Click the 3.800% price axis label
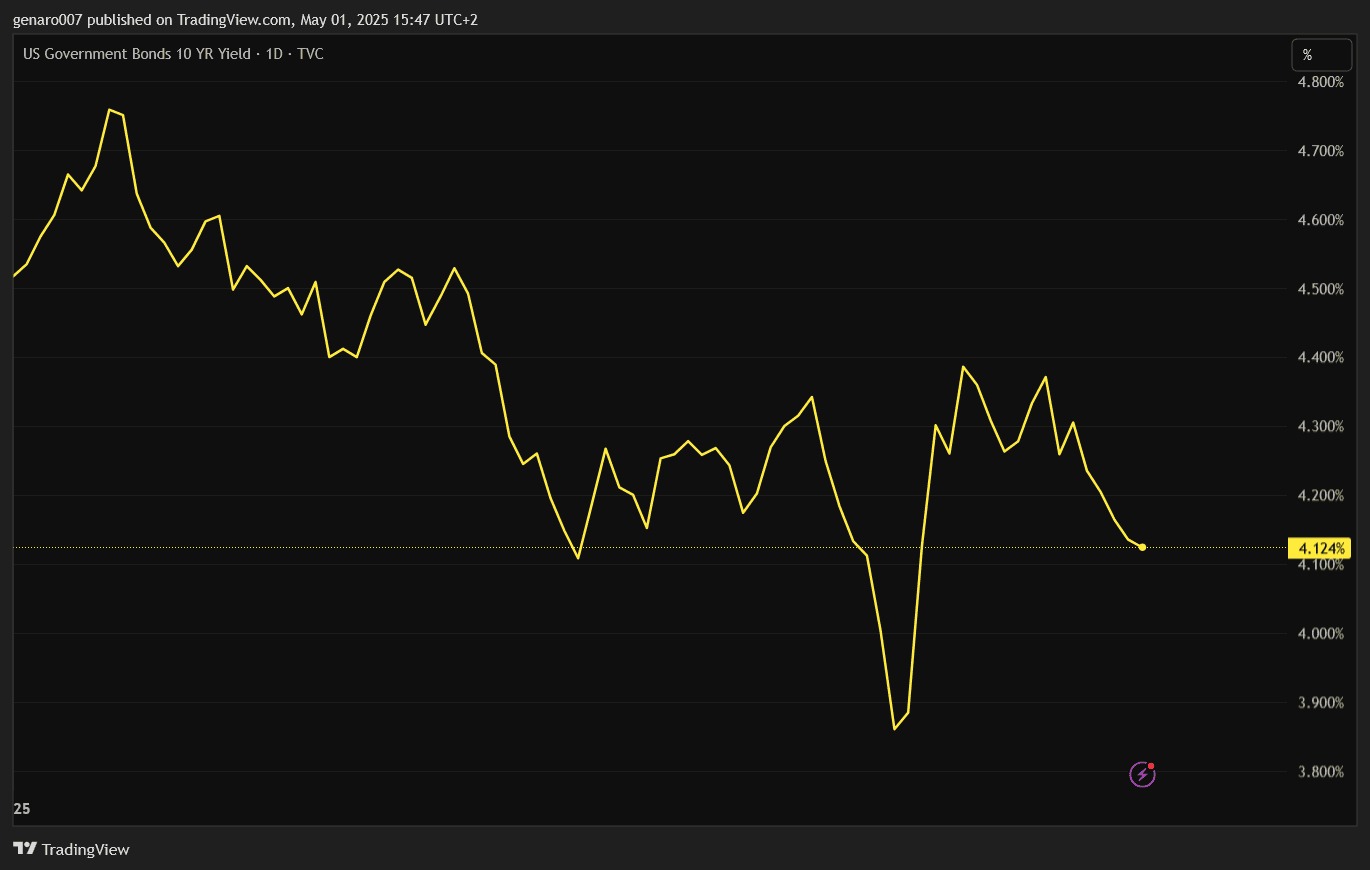 (x=1320, y=772)
